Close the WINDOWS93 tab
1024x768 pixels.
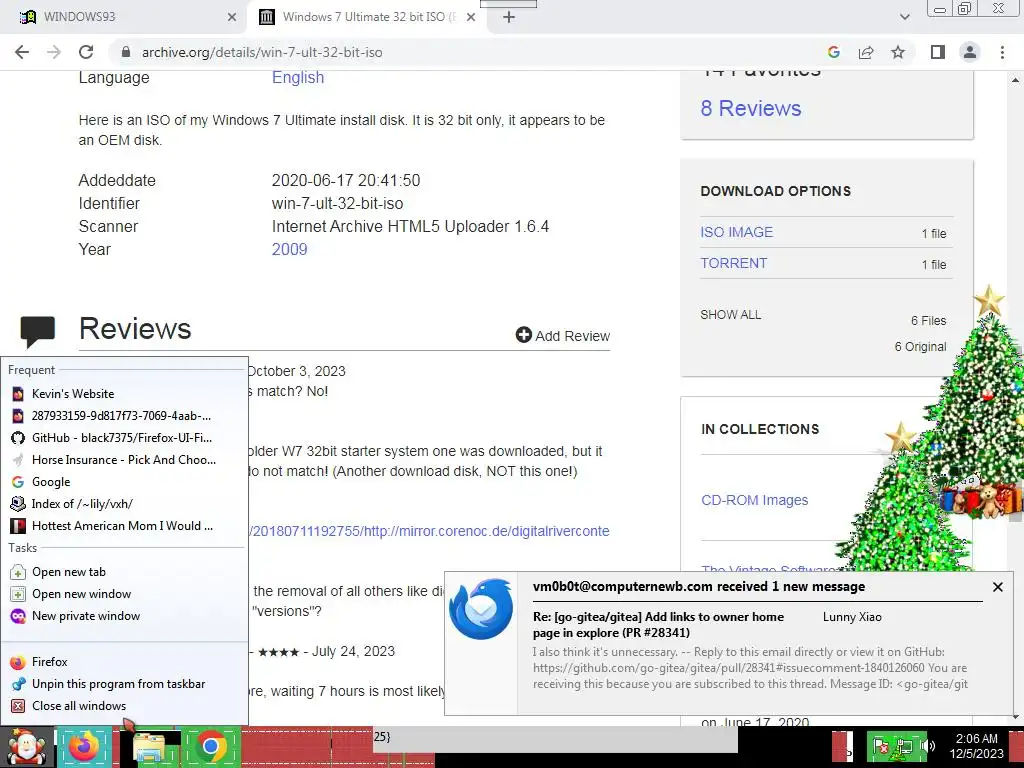click(x=232, y=18)
